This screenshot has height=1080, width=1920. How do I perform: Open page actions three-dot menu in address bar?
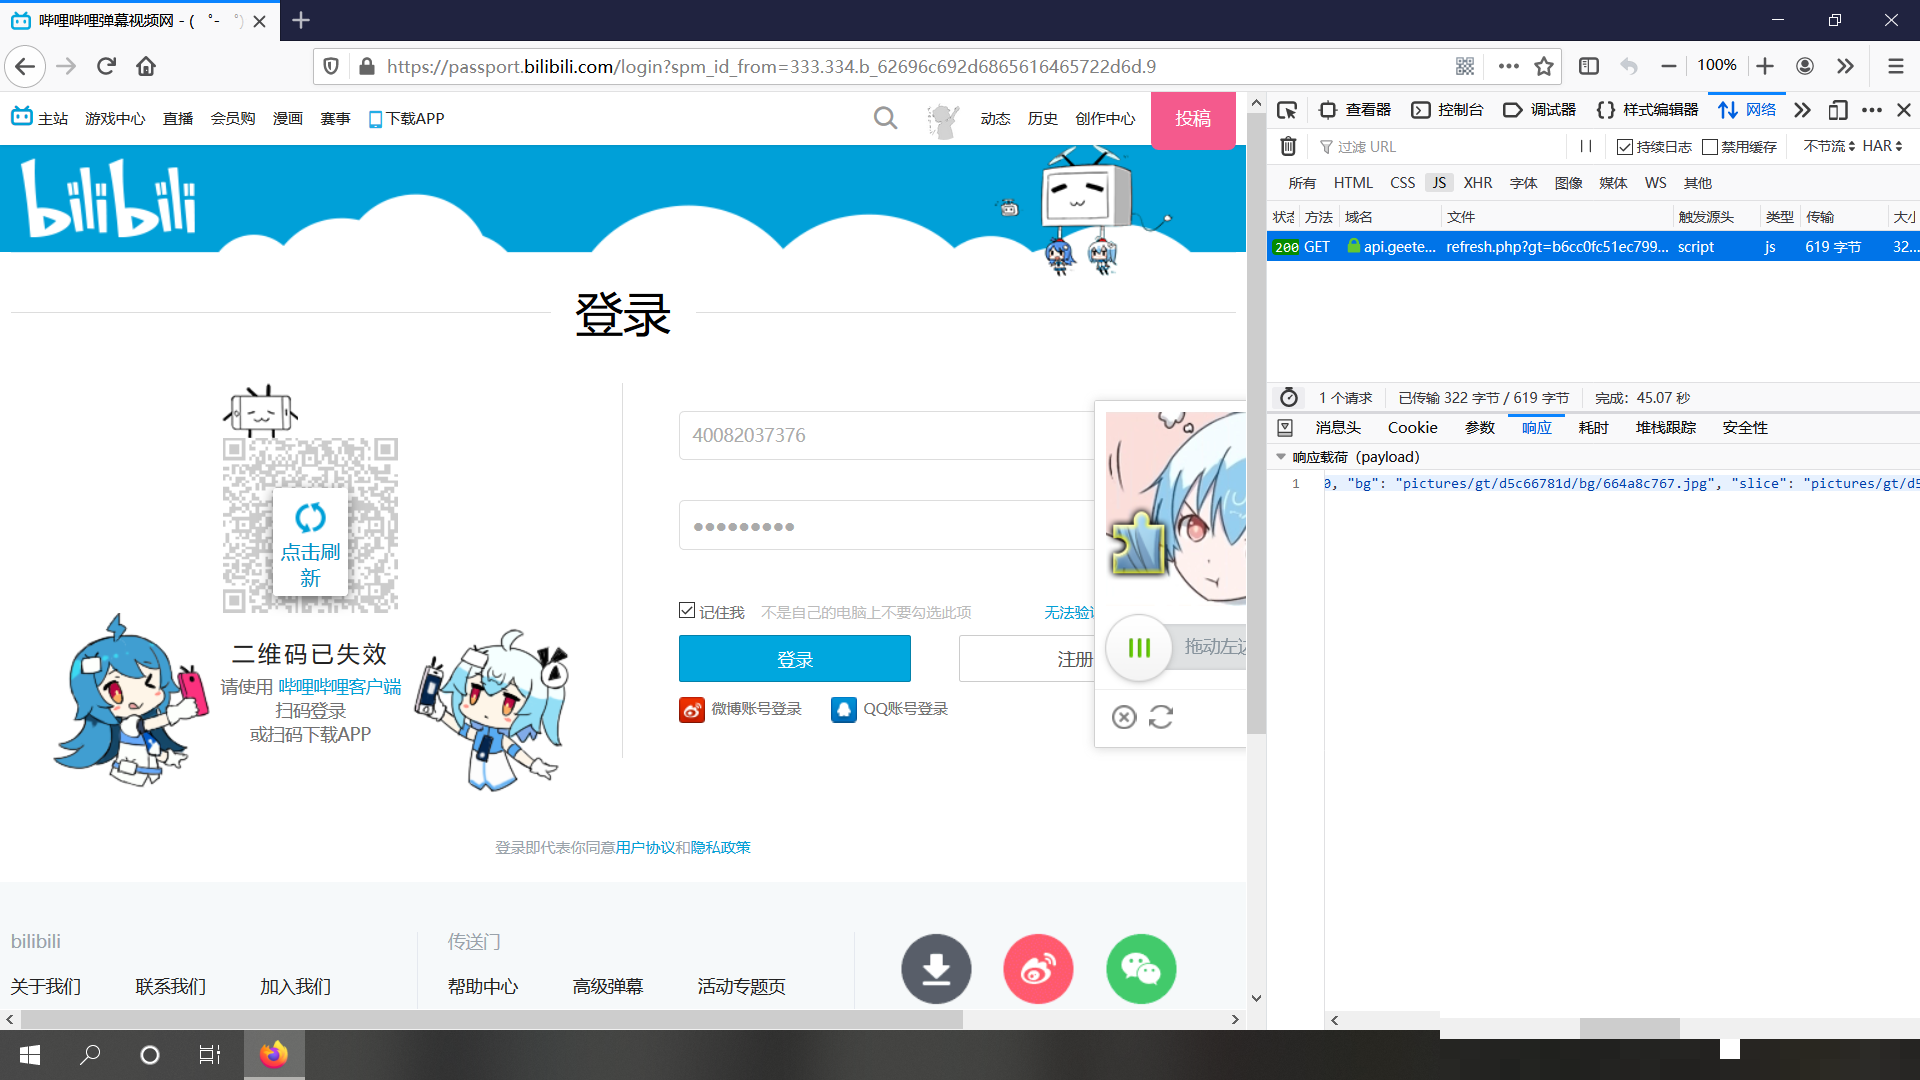click(1509, 66)
